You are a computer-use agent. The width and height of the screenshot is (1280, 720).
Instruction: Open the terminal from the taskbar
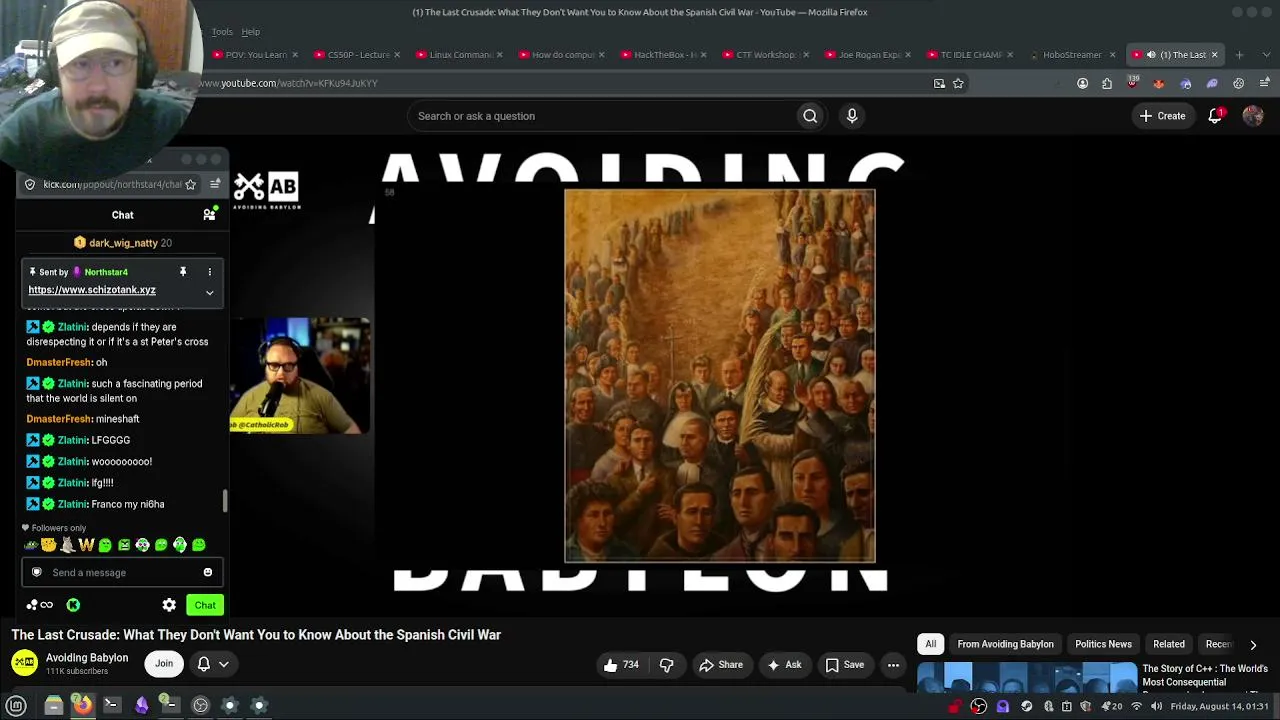point(112,705)
